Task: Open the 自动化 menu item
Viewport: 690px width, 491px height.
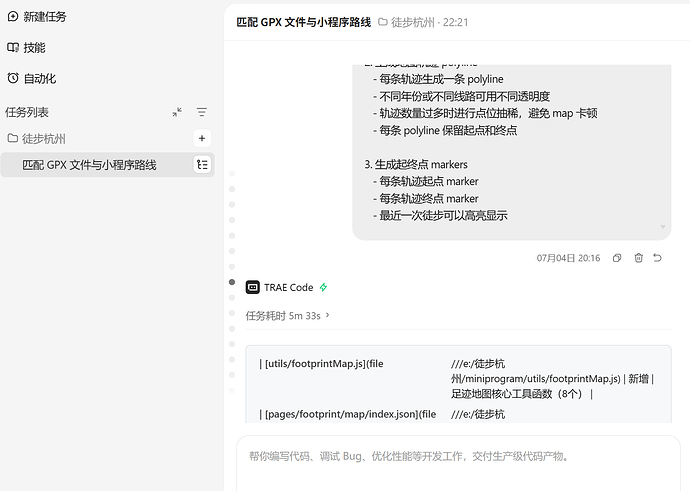Action: (32, 78)
